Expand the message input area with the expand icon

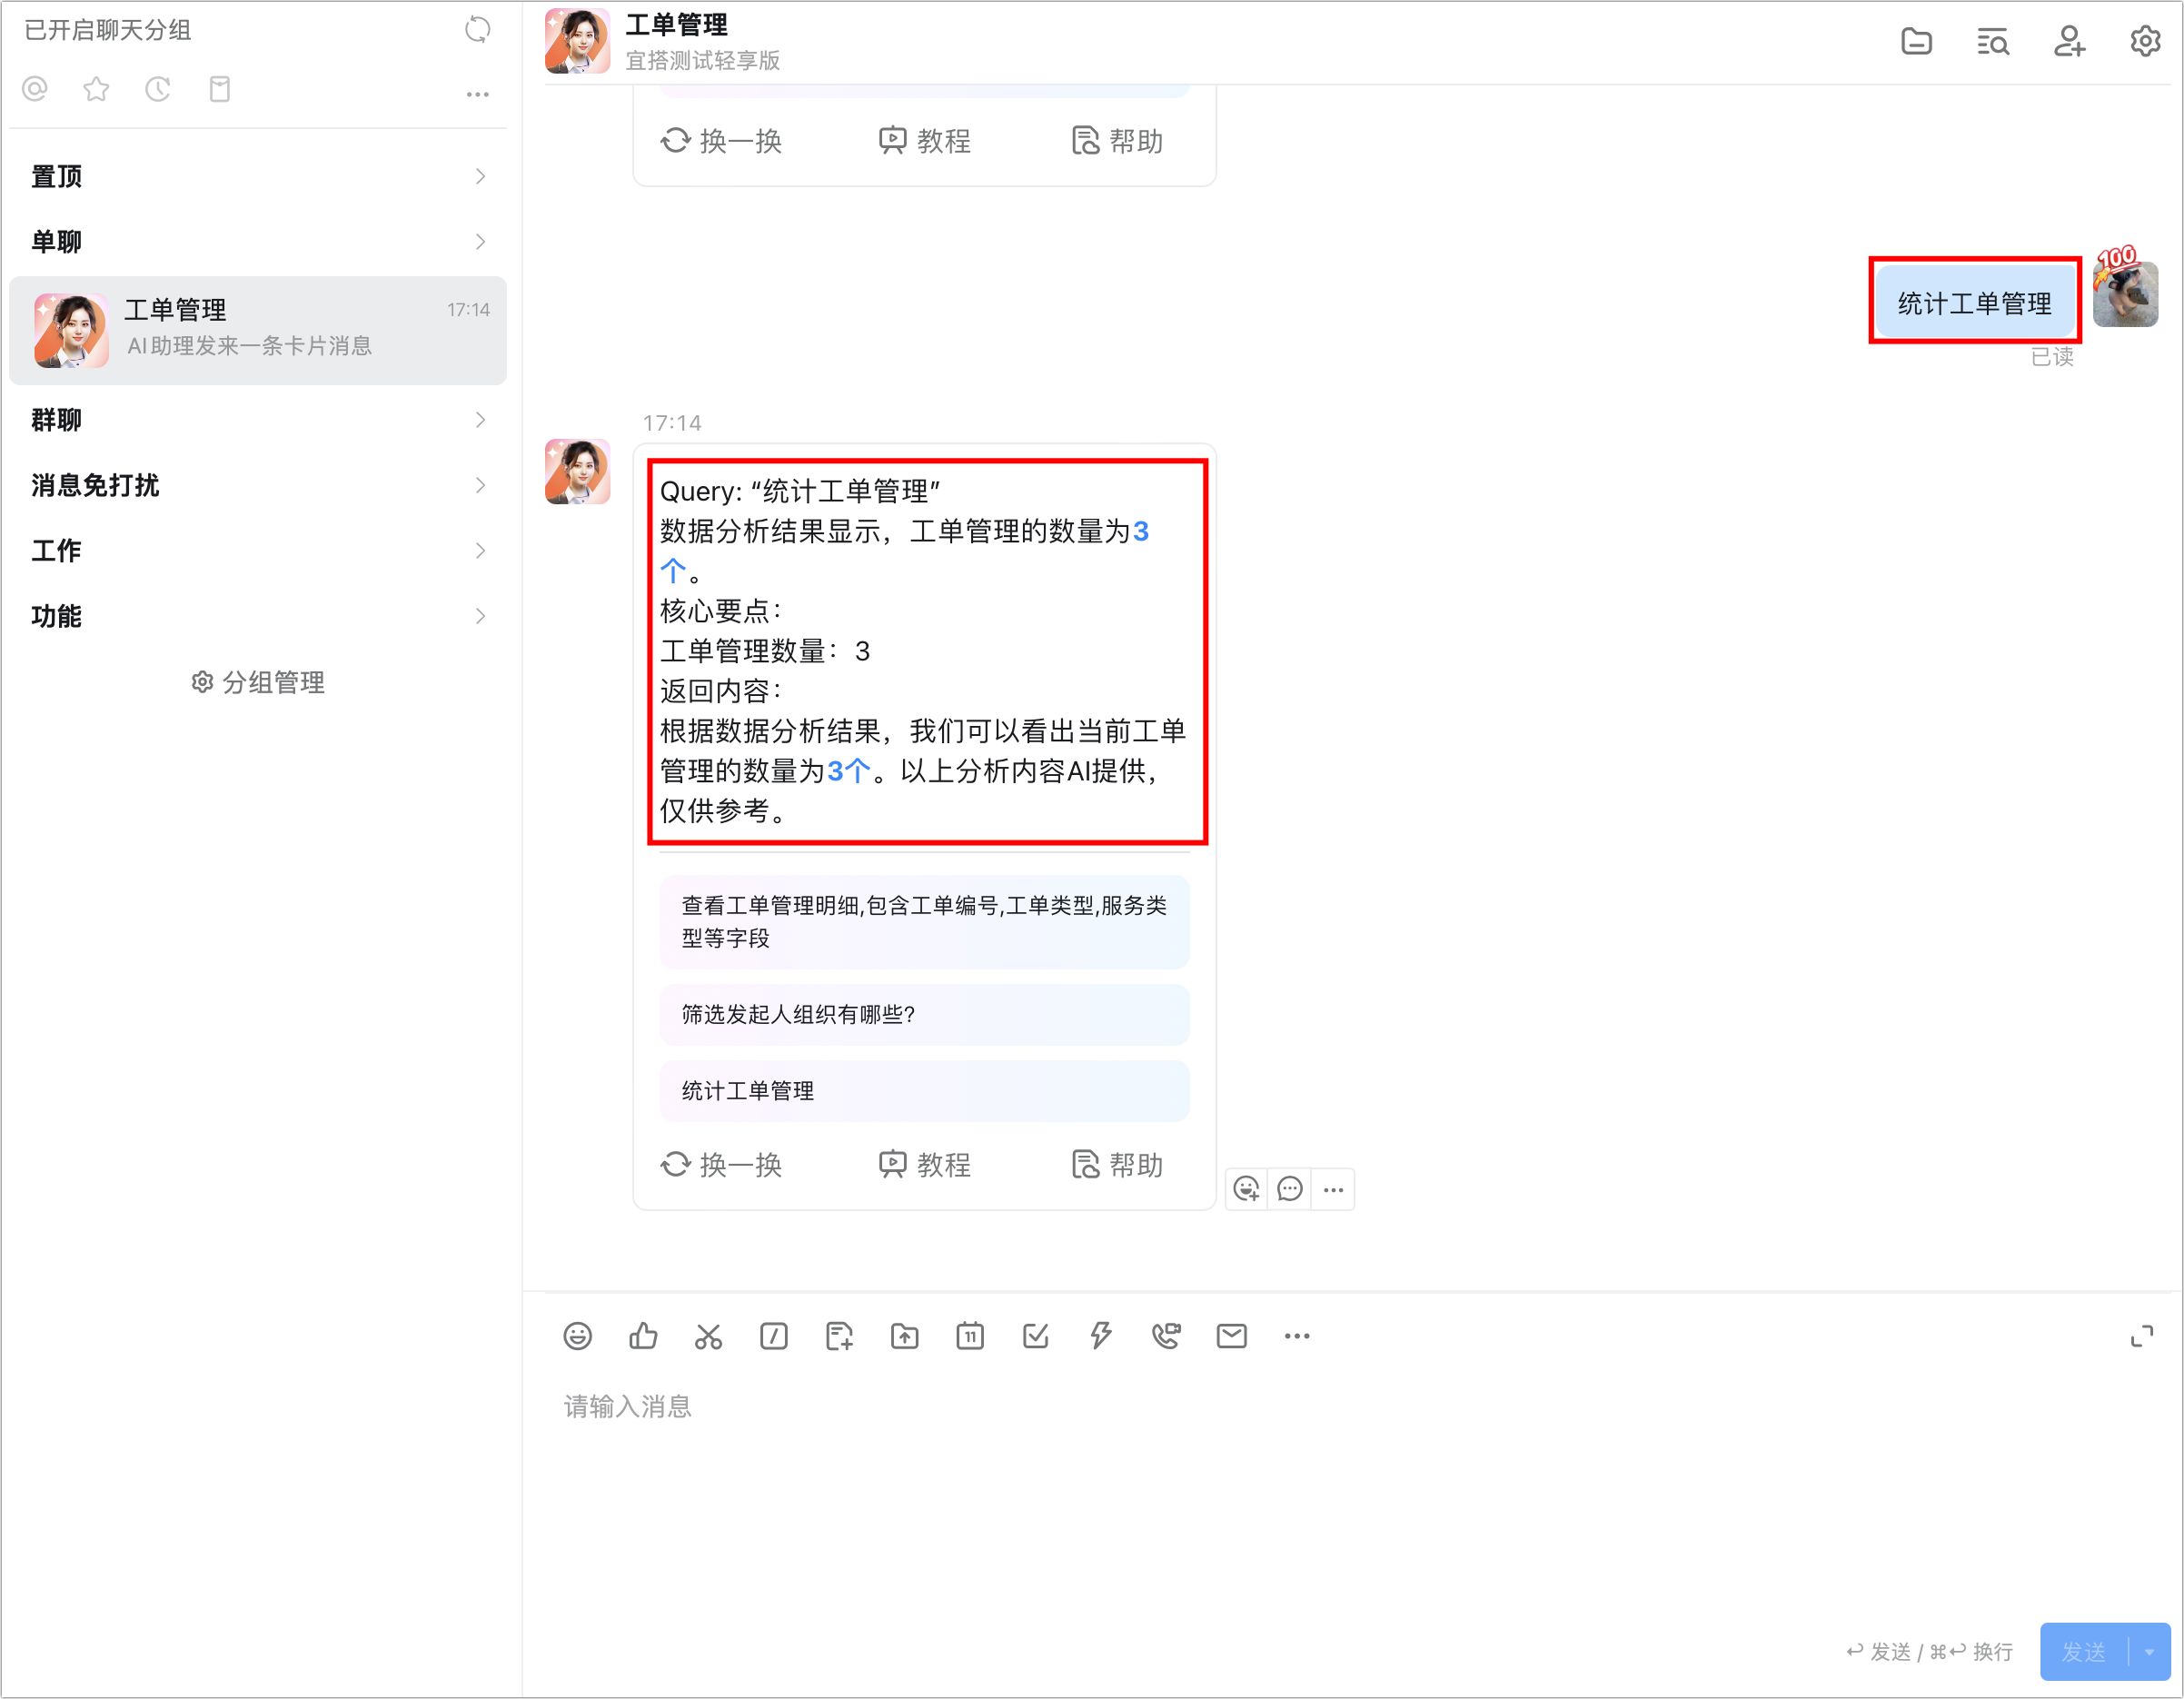point(2141,1336)
